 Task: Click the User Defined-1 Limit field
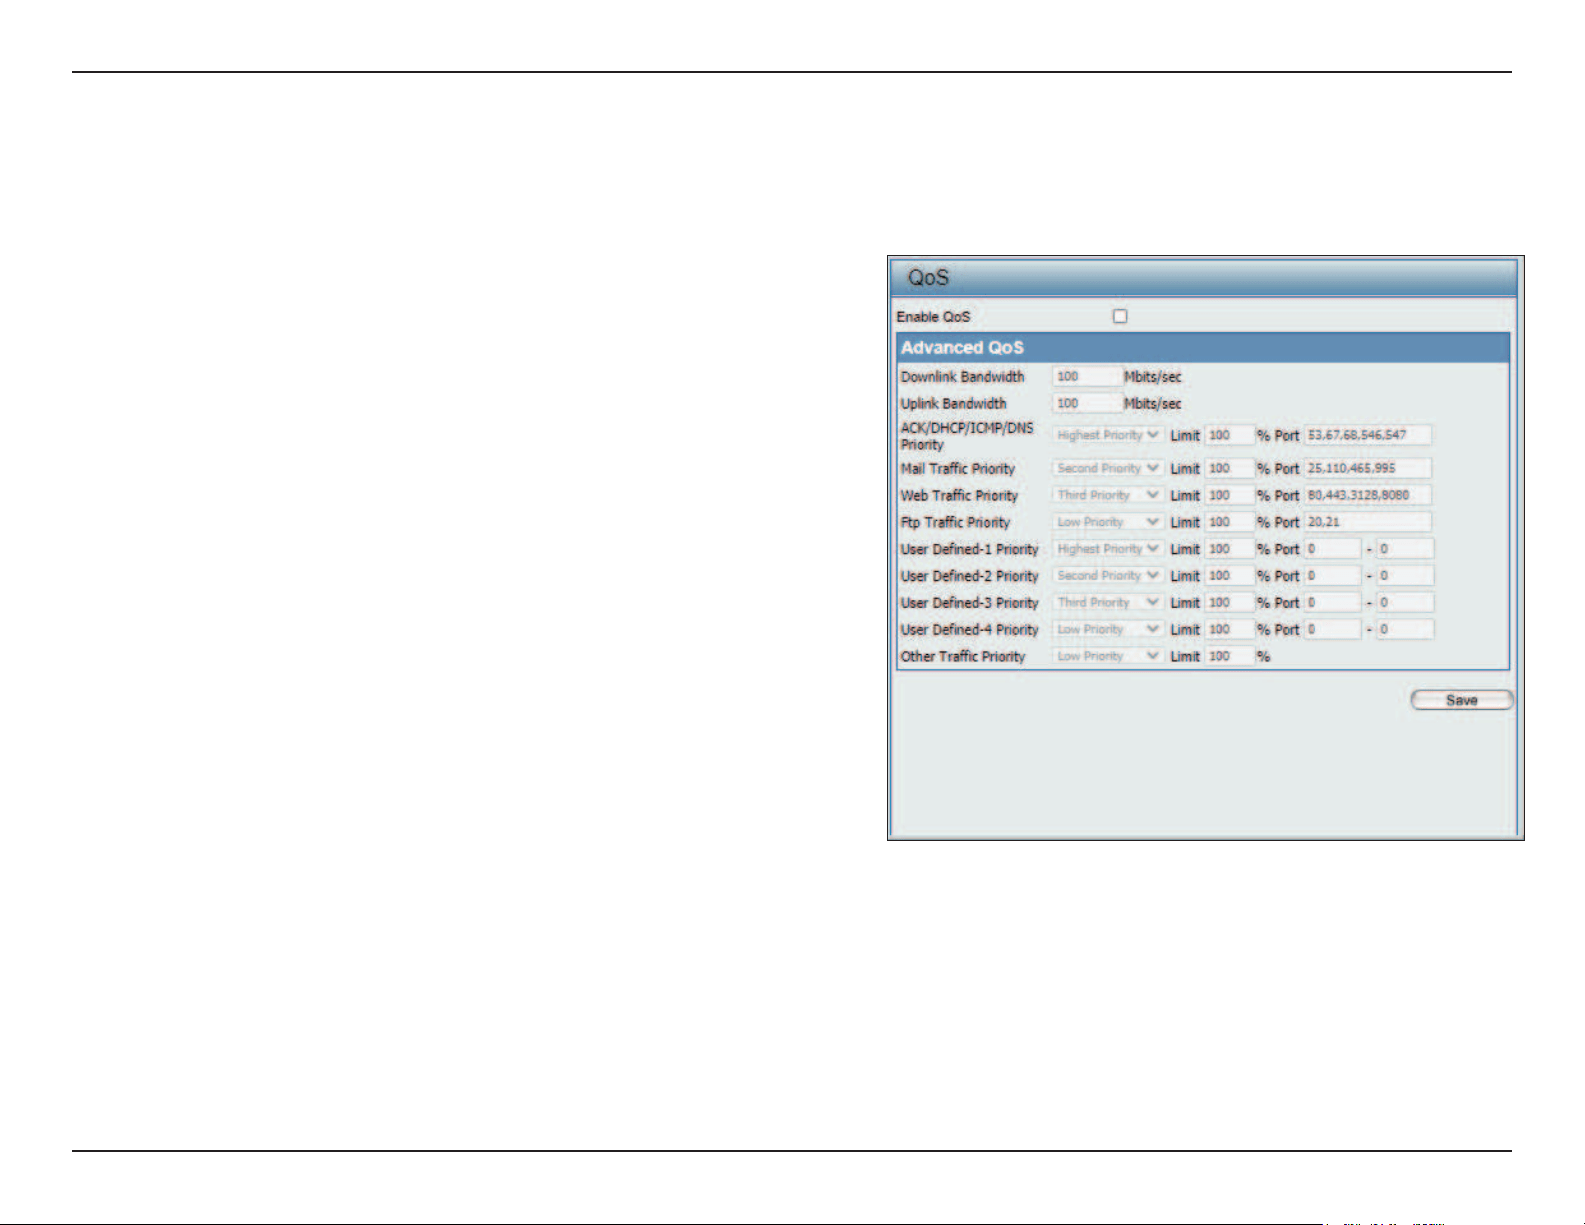tap(1229, 549)
